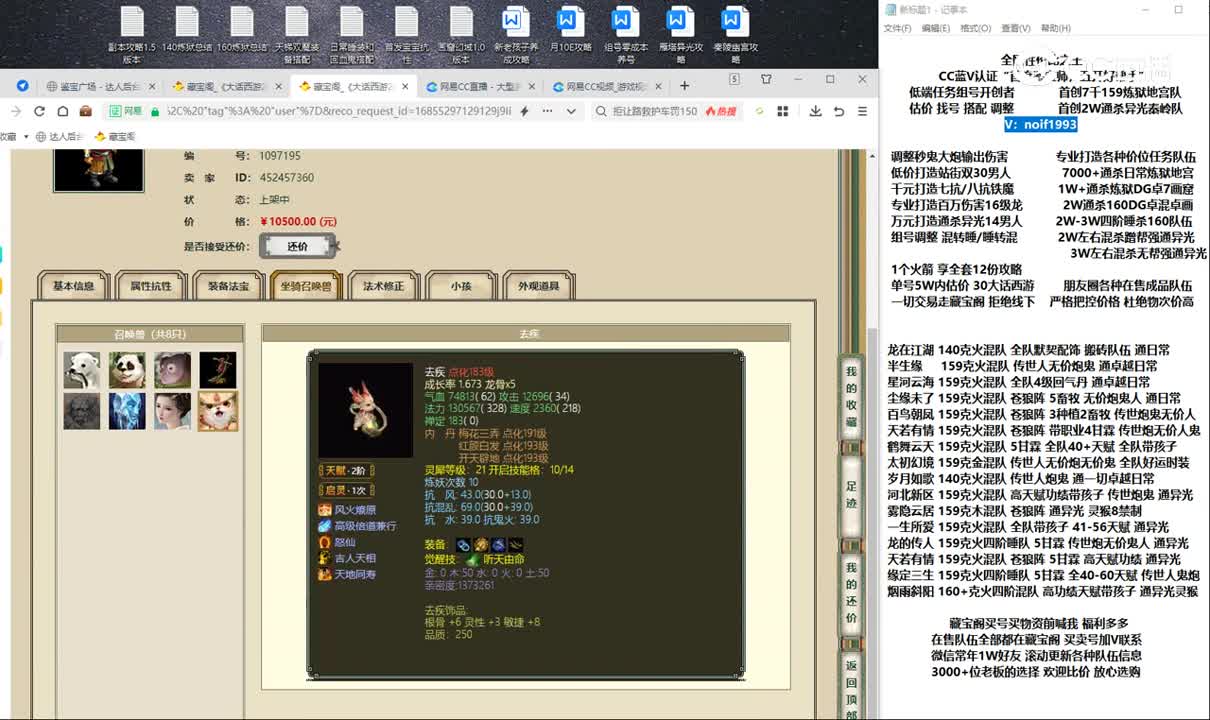Select the polar bear summon pet thumbnail
This screenshot has height=720, width=1210.
(x=82, y=370)
